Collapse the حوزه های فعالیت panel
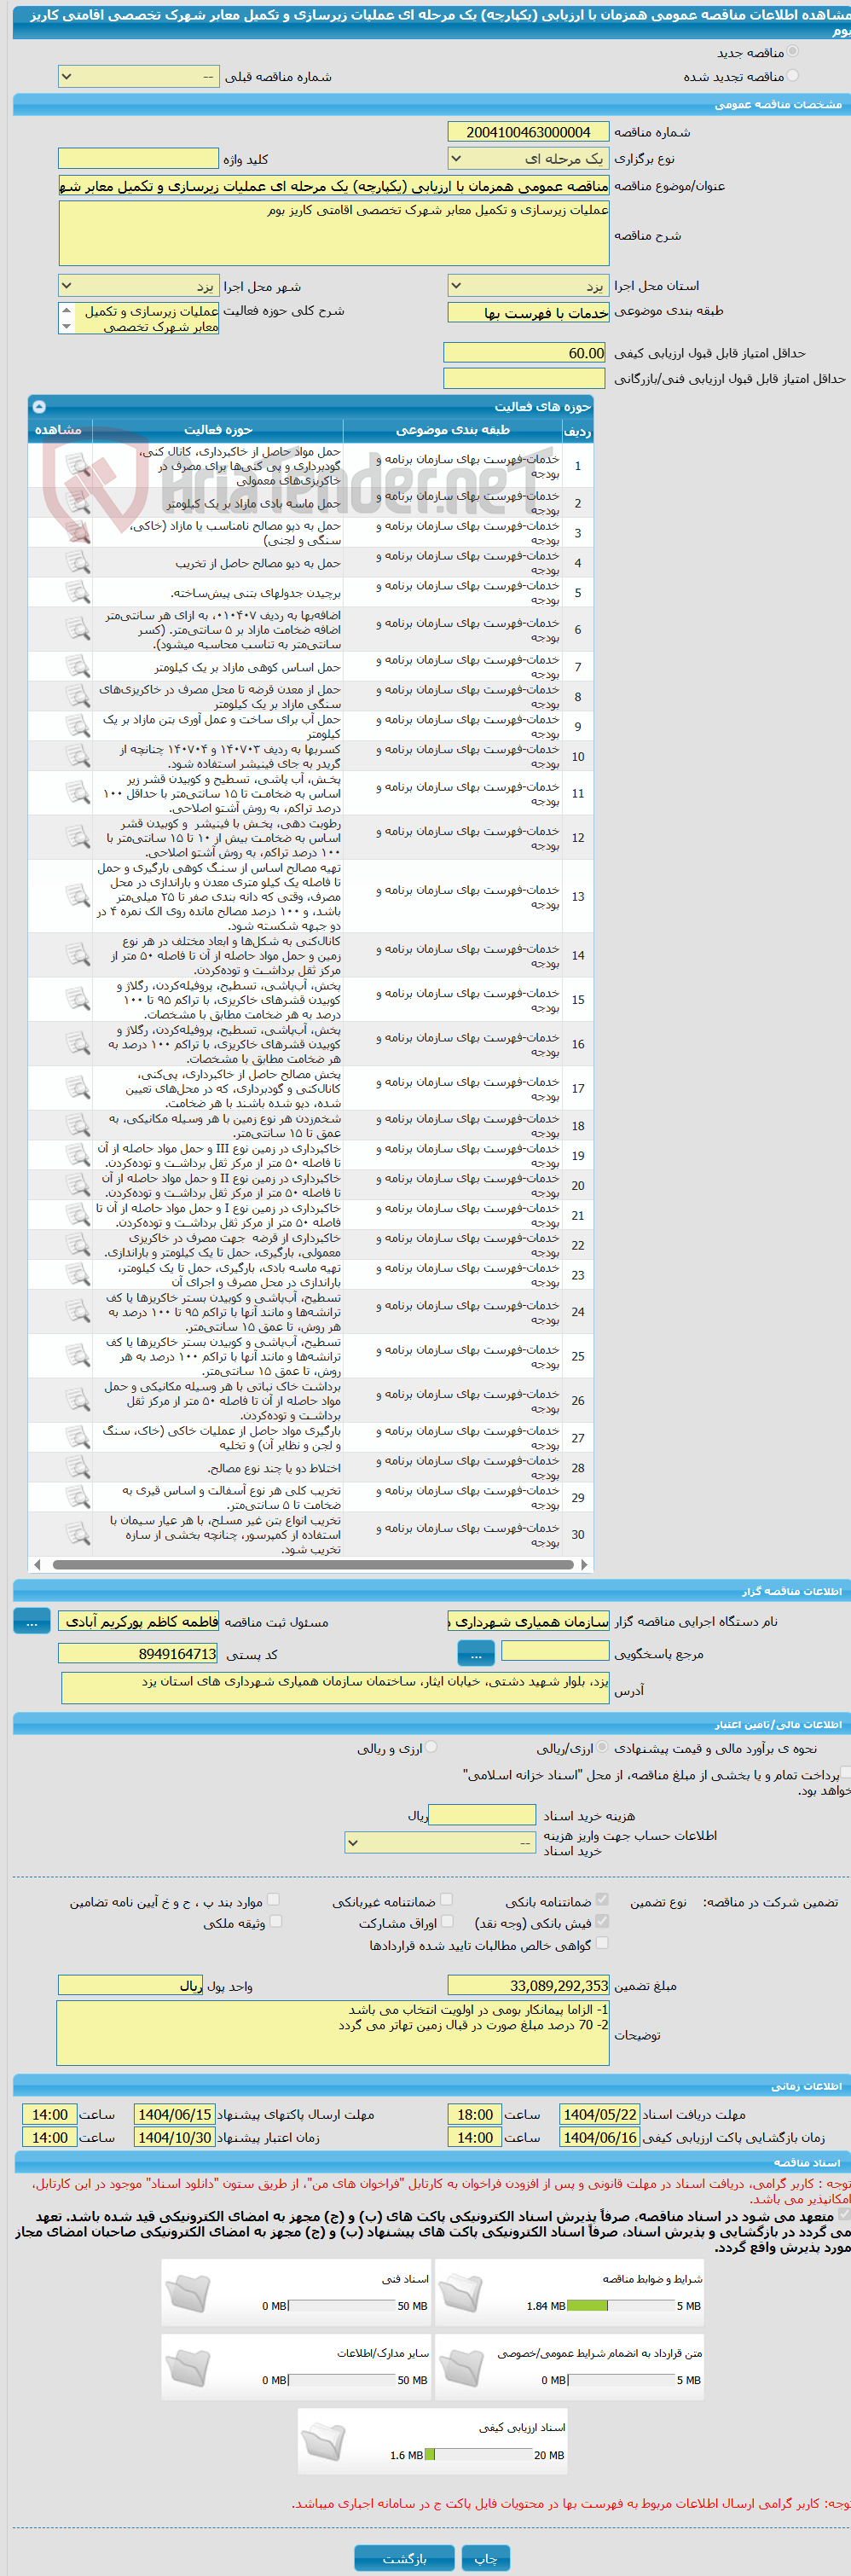This screenshot has width=851, height=2576. coord(39,407)
